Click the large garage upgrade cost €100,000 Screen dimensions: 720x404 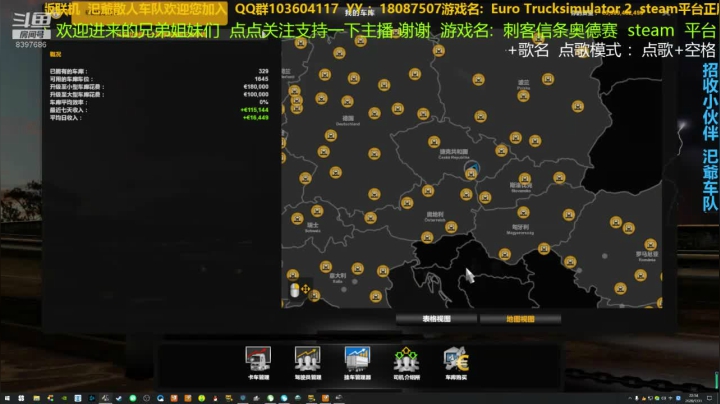(256, 94)
